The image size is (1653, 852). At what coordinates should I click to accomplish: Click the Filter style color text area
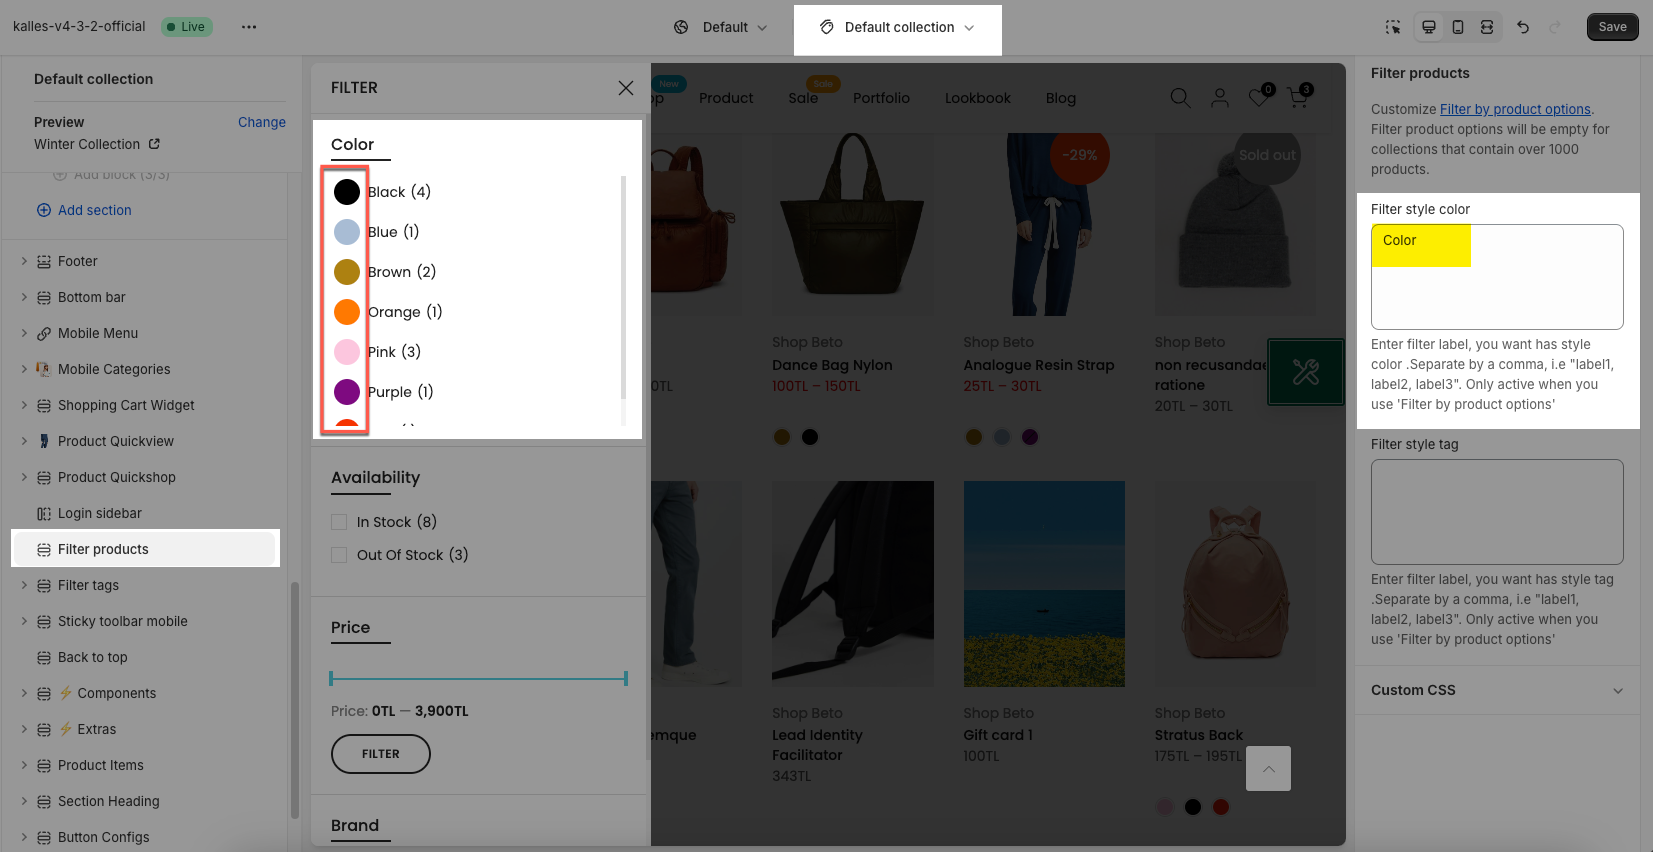click(1497, 277)
